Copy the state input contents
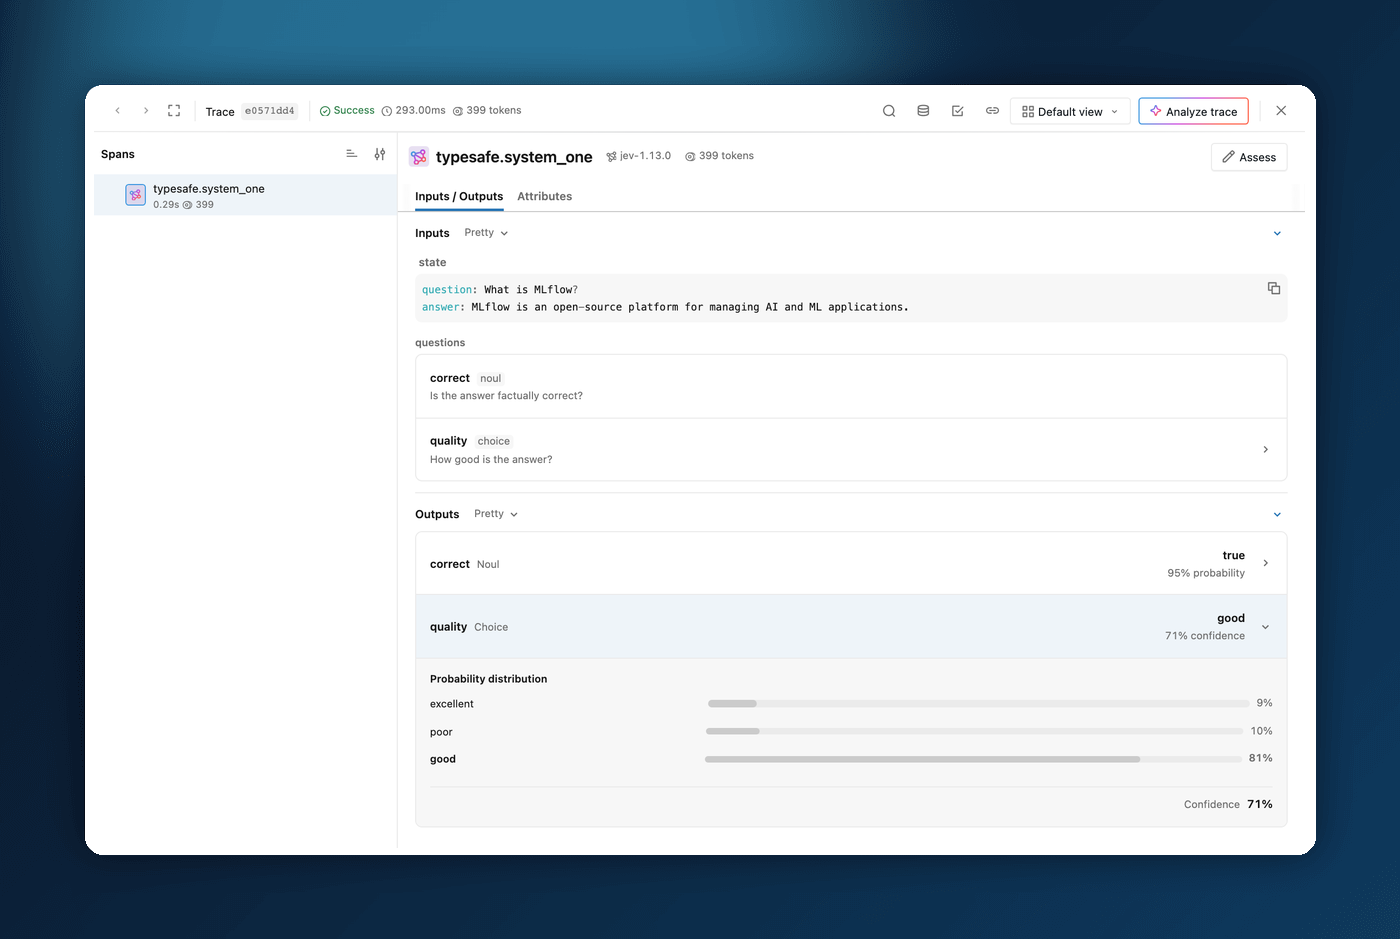Viewport: 1400px width, 939px height. click(x=1274, y=288)
